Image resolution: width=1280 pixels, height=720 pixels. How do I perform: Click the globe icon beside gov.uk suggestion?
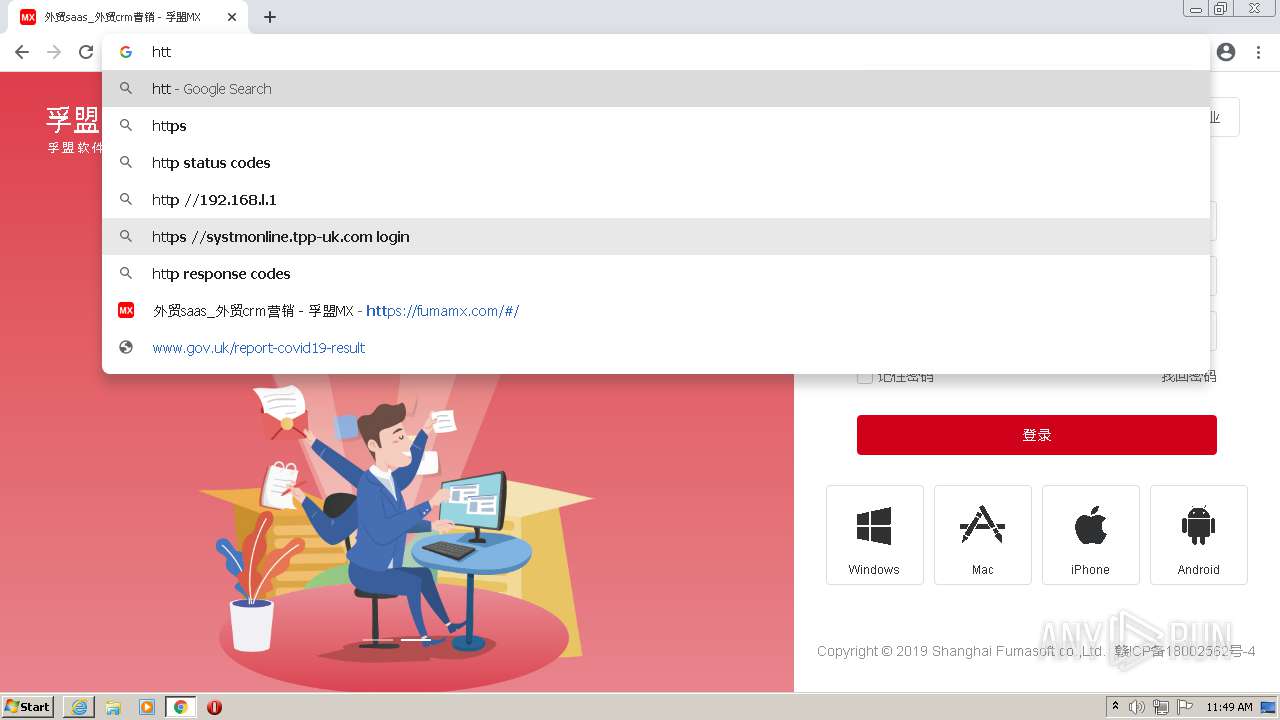click(126, 348)
